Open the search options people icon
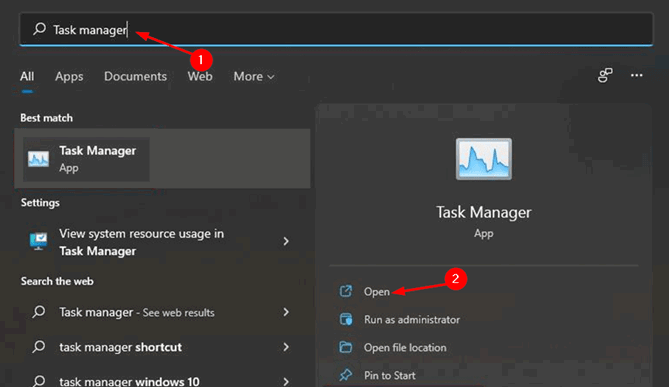The image size is (669, 387). pos(605,76)
